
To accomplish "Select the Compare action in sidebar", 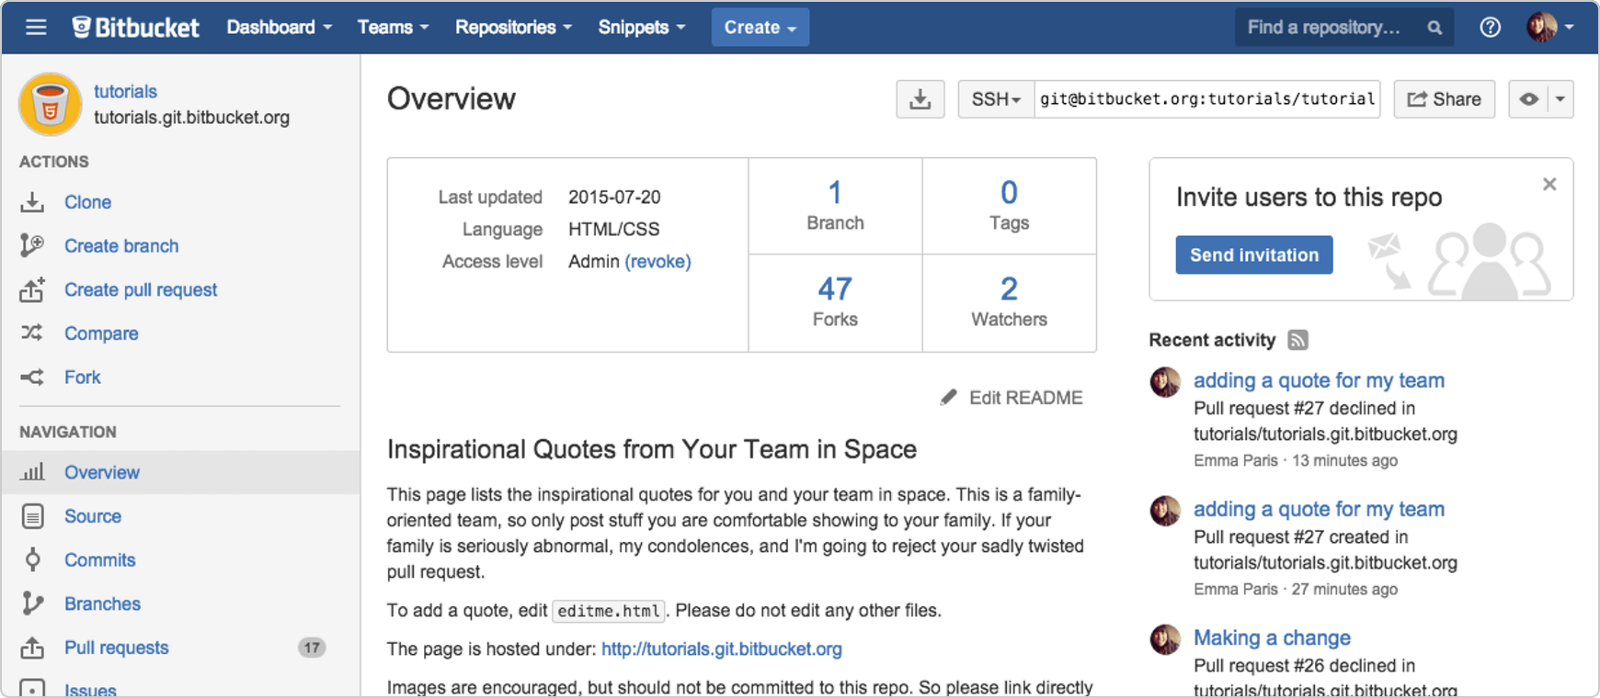I will coord(101,334).
